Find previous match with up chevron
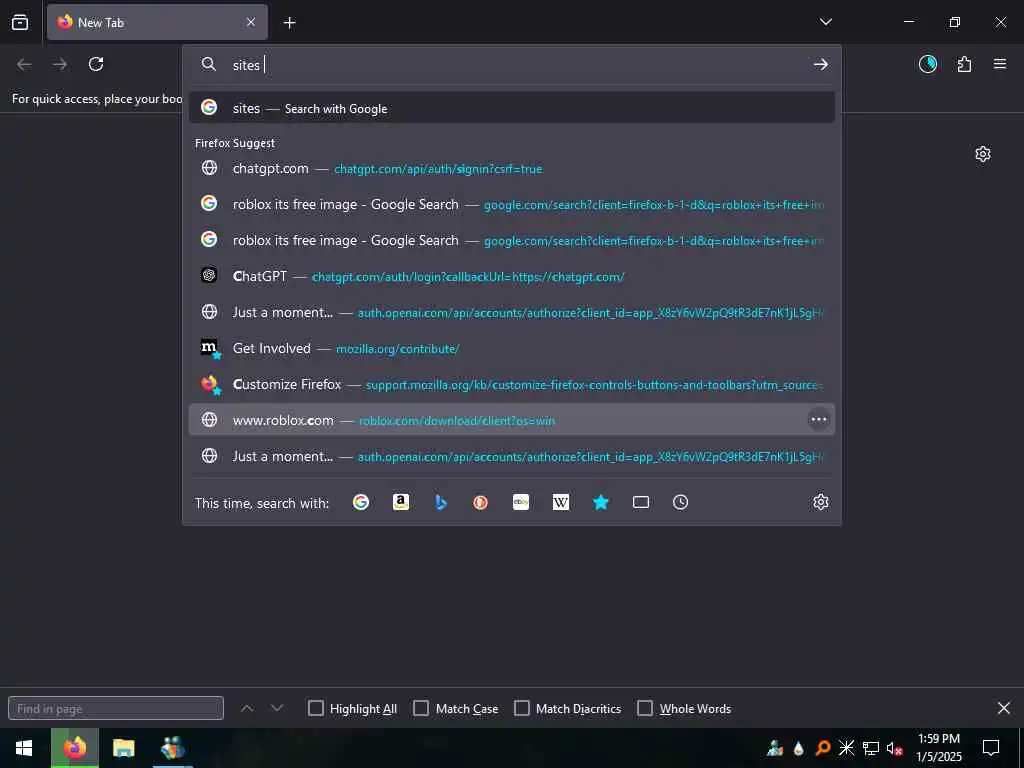The image size is (1024, 768). 247,708
